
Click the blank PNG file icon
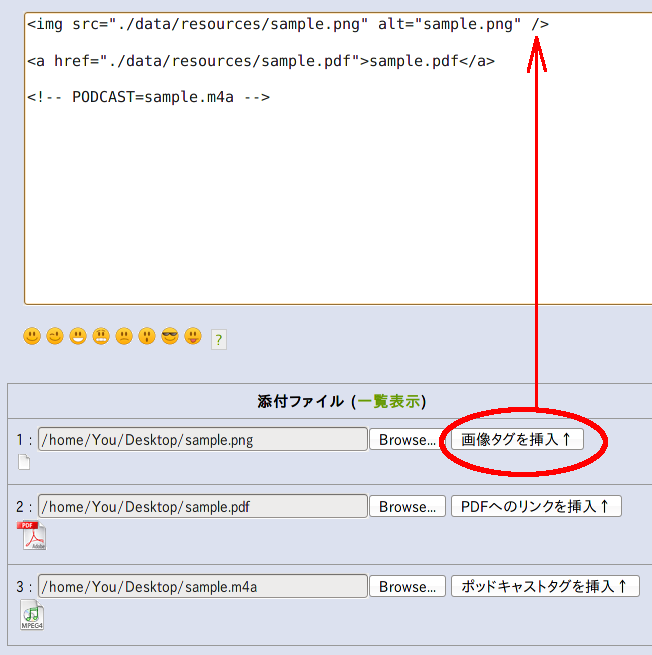click(24, 462)
